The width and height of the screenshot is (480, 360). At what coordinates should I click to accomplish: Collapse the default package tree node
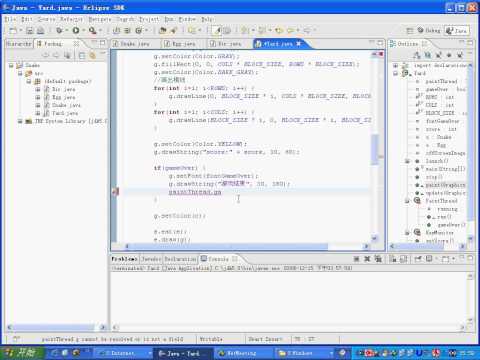tap(29, 81)
